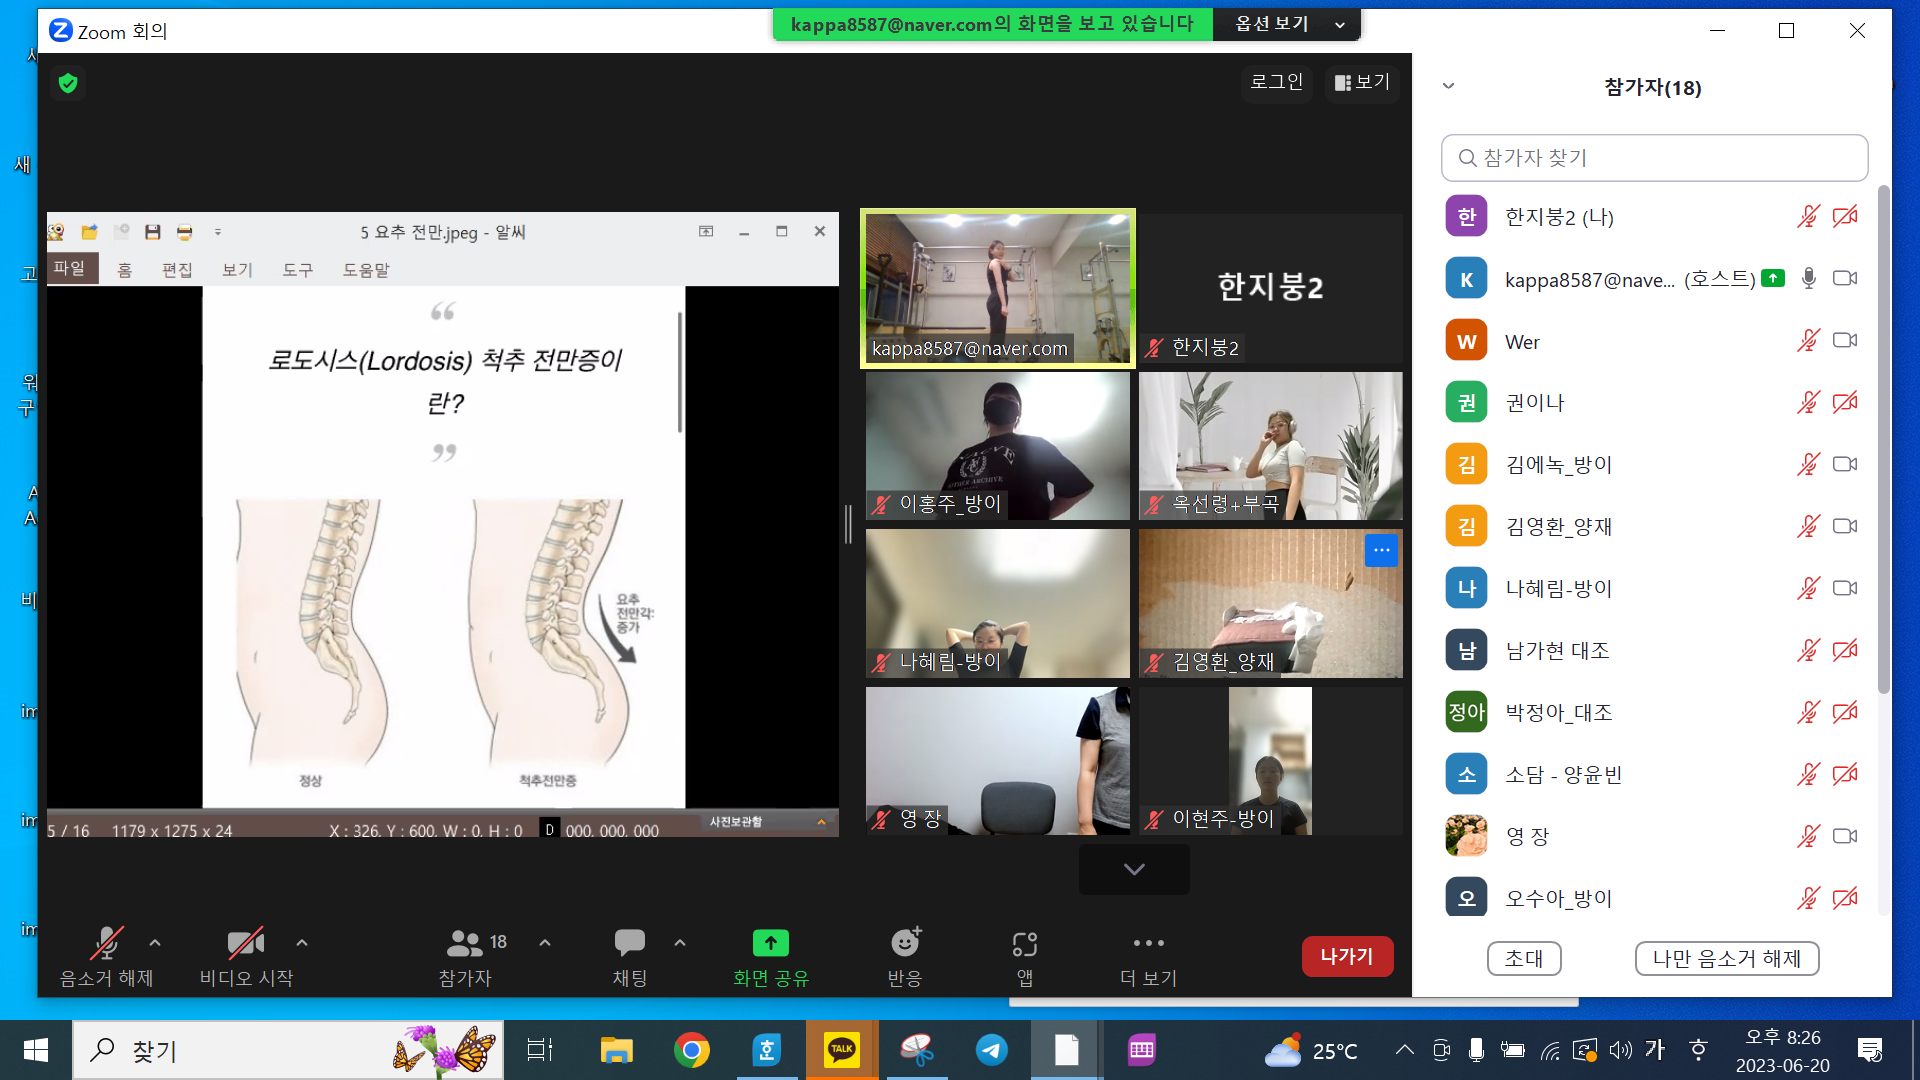Open the 로그인 menu item

point(1277,82)
